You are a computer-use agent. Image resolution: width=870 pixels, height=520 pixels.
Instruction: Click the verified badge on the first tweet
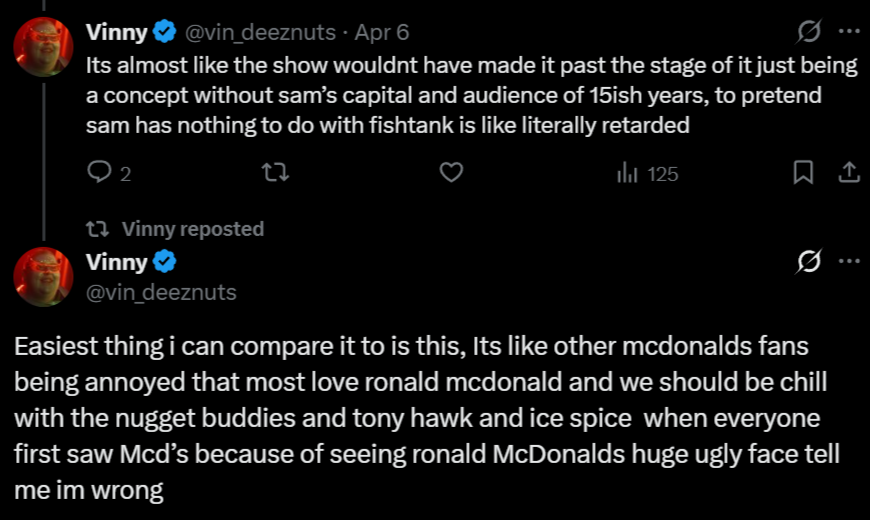[x=165, y=32]
